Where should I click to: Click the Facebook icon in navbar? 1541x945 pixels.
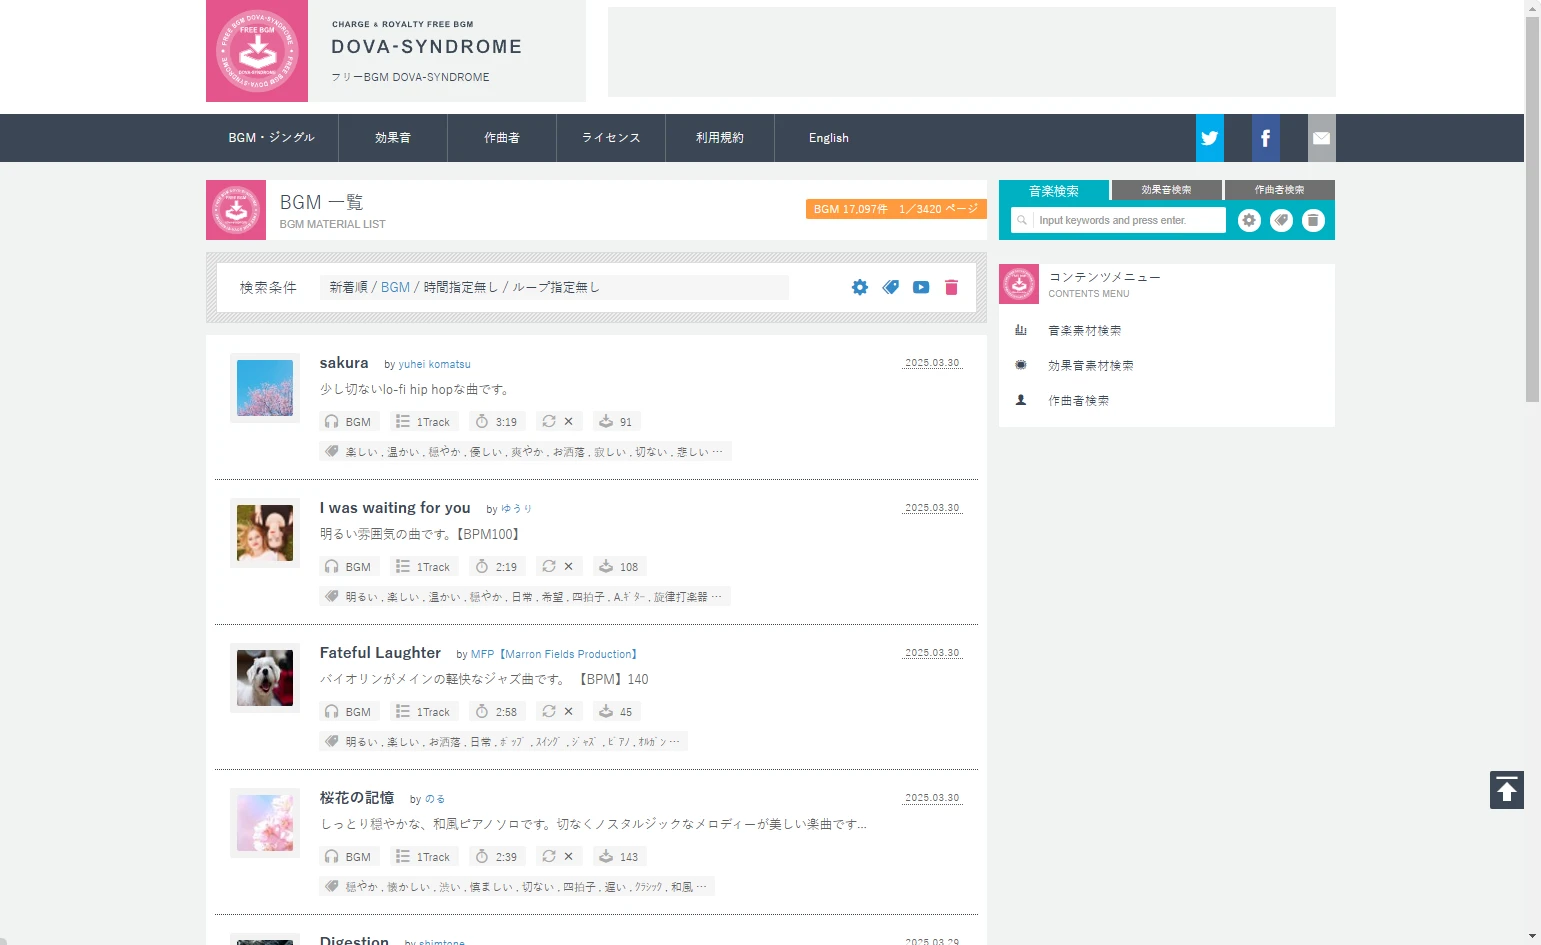[1265, 138]
